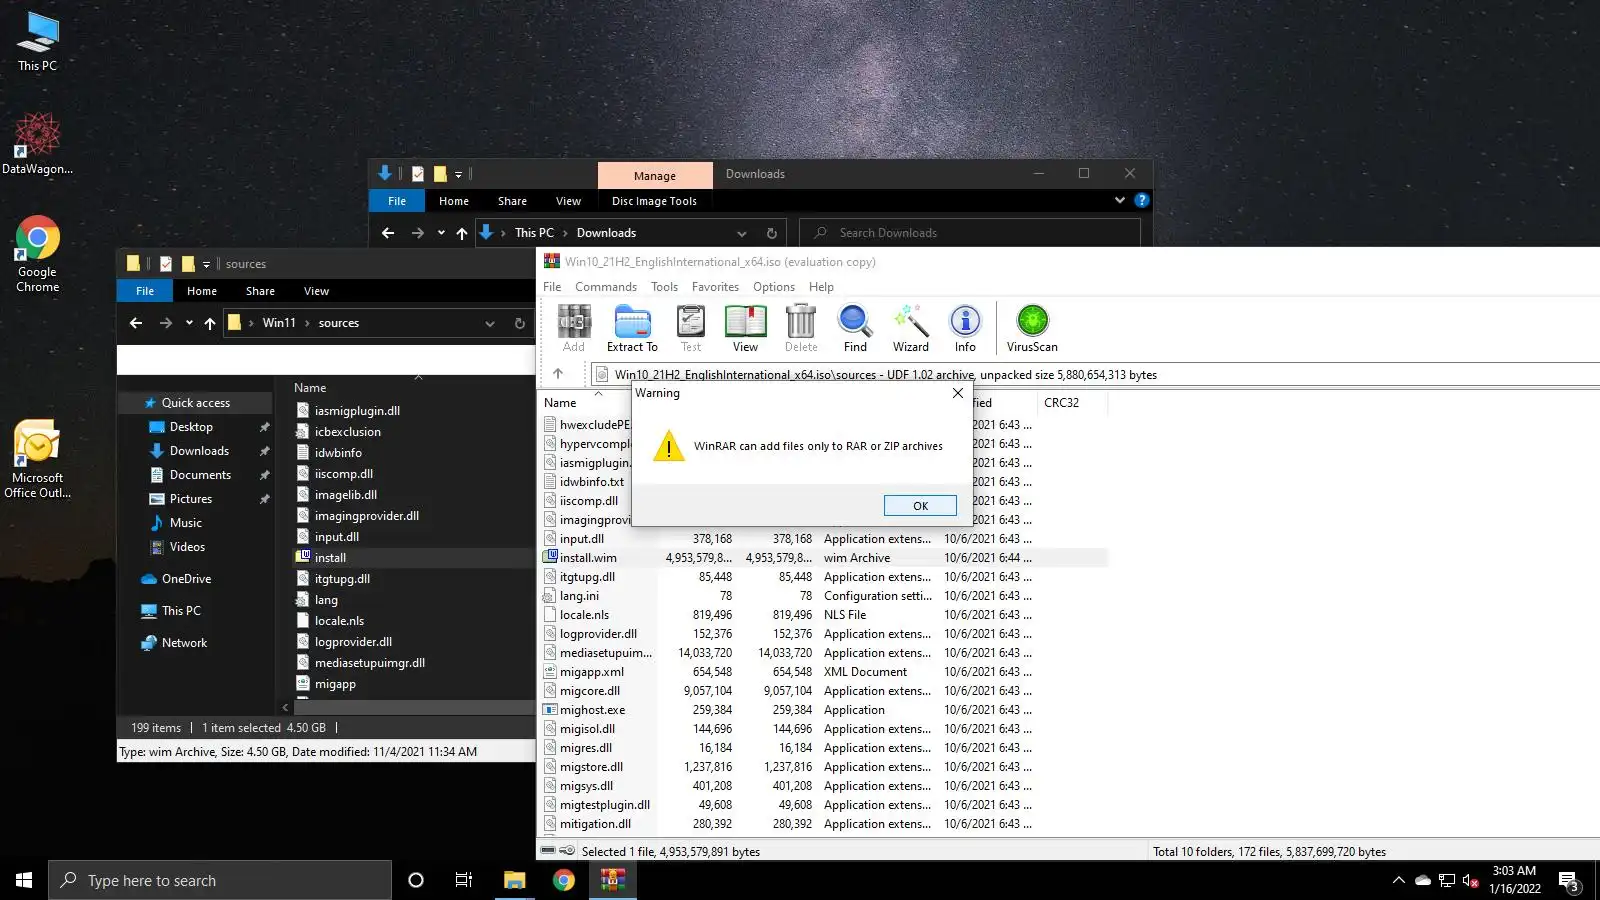Refresh the sources folder view

(x=519, y=323)
